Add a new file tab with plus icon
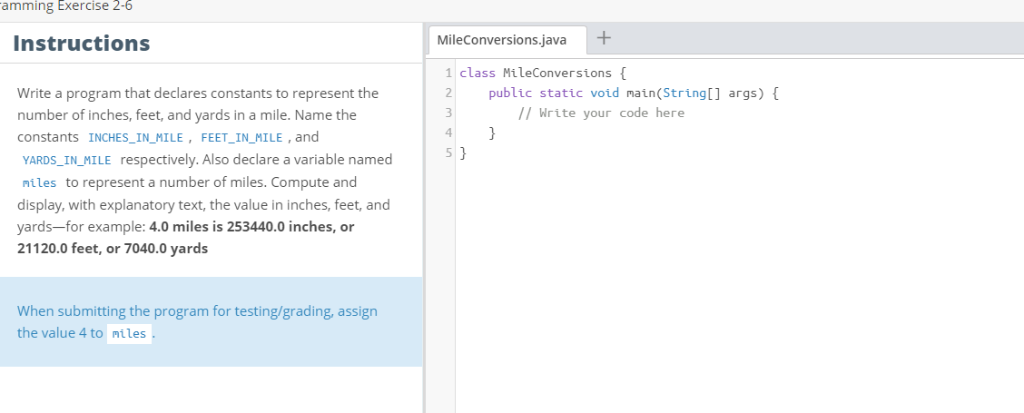1024x413 pixels. [604, 39]
